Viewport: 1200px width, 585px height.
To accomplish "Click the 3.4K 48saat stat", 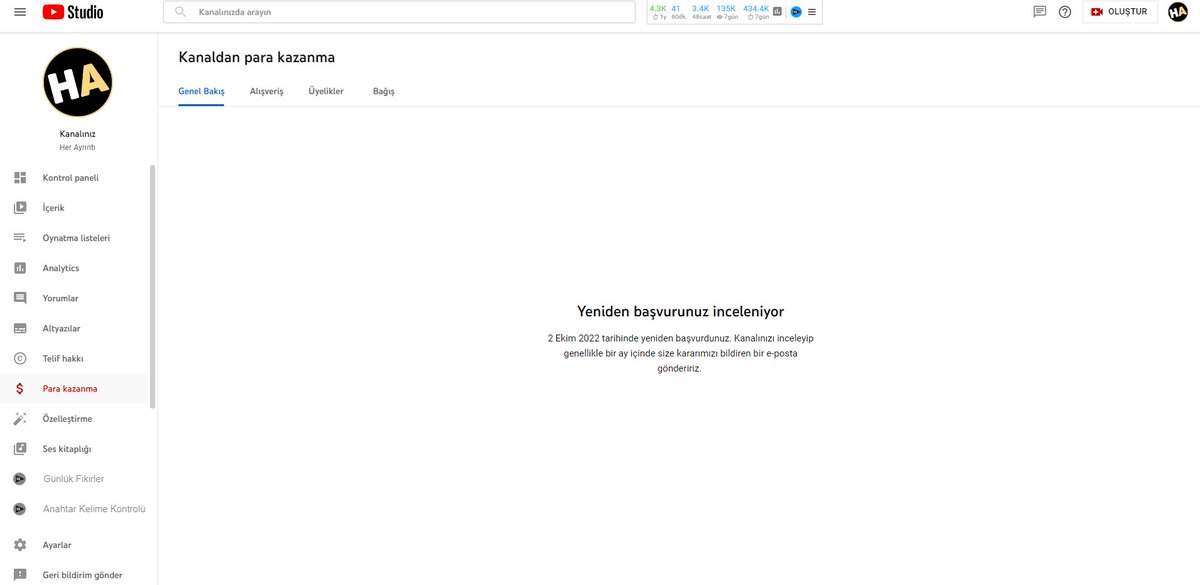I will [701, 12].
